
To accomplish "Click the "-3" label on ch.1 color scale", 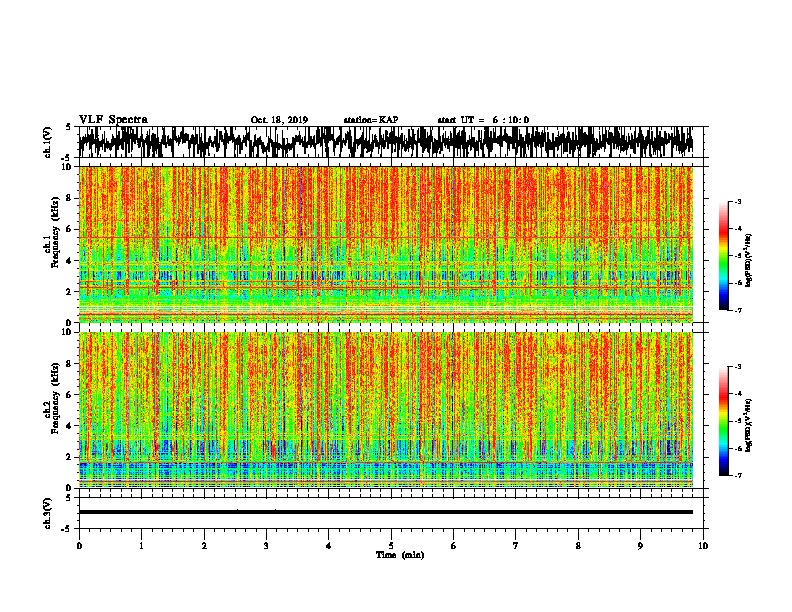I will [x=738, y=201].
